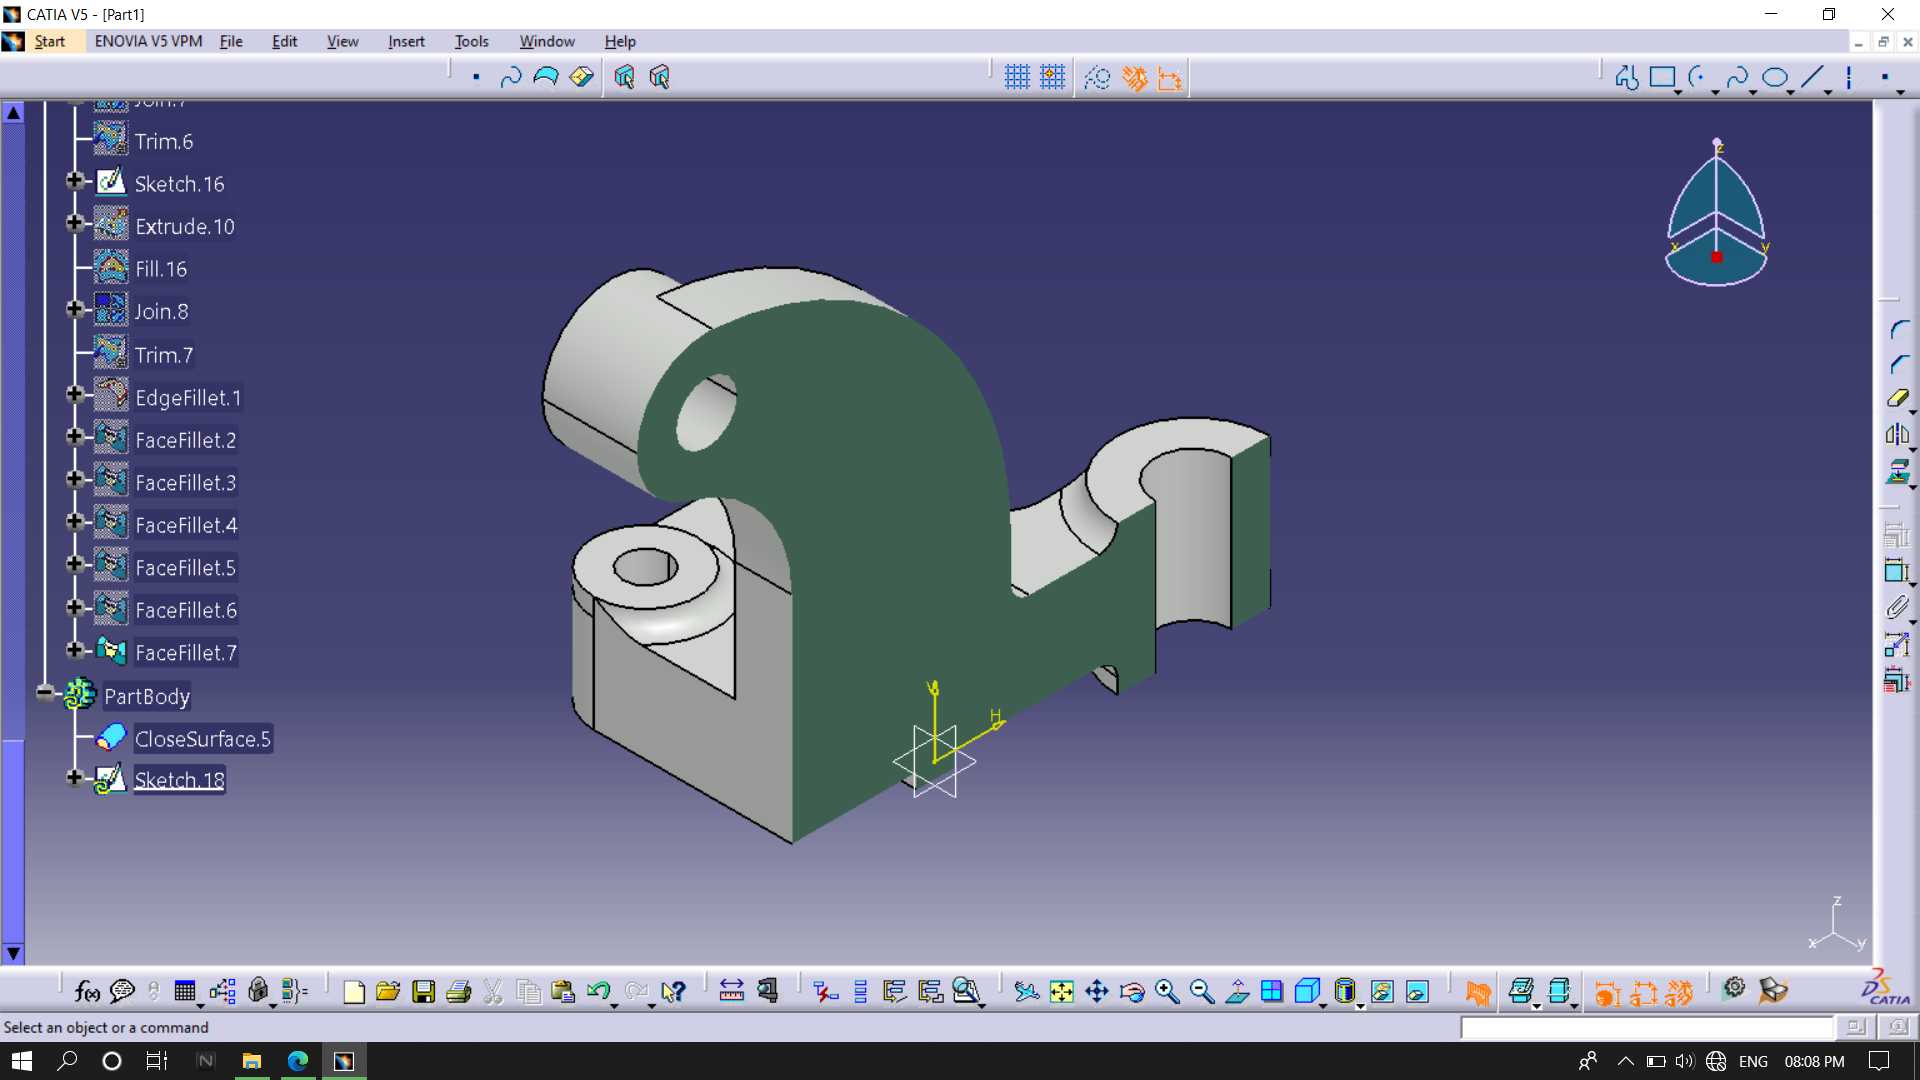Image resolution: width=1920 pixels, height=1080 pixels.
Task: Expand the FaceFillet.2 tree node
Action: (x=74, y=436)
